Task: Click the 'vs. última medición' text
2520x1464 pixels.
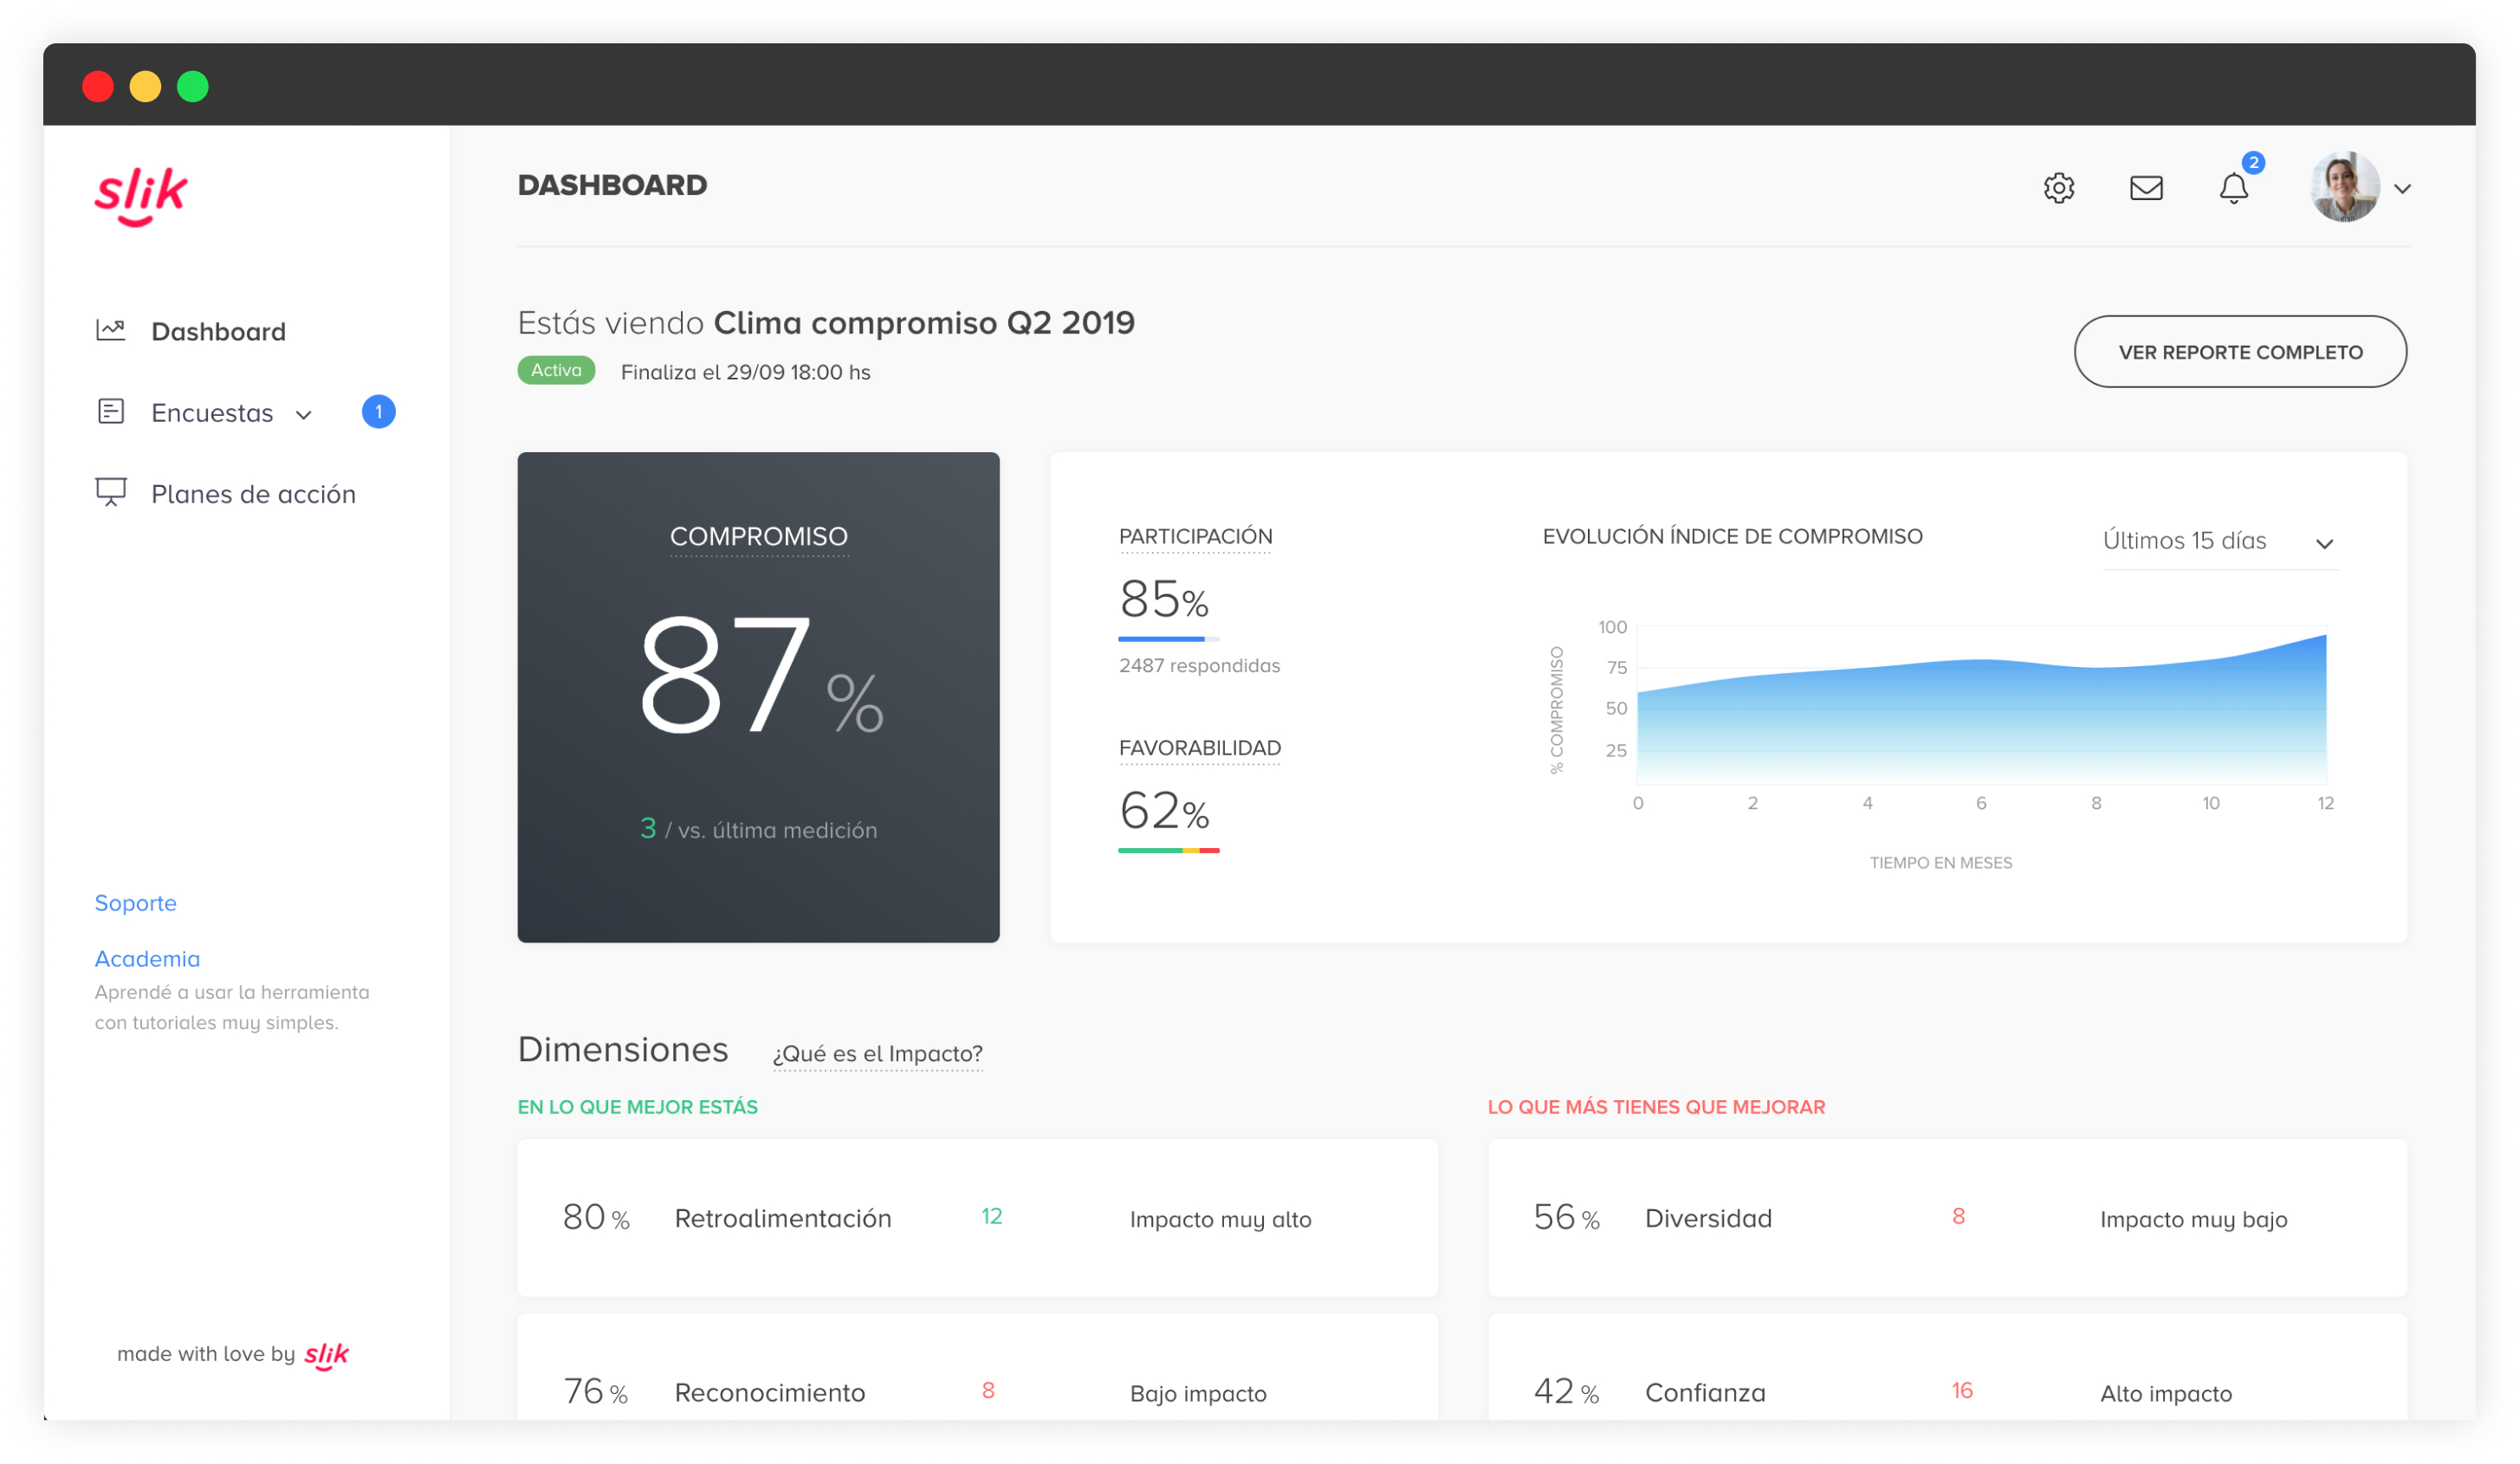Action: [777, 831]
